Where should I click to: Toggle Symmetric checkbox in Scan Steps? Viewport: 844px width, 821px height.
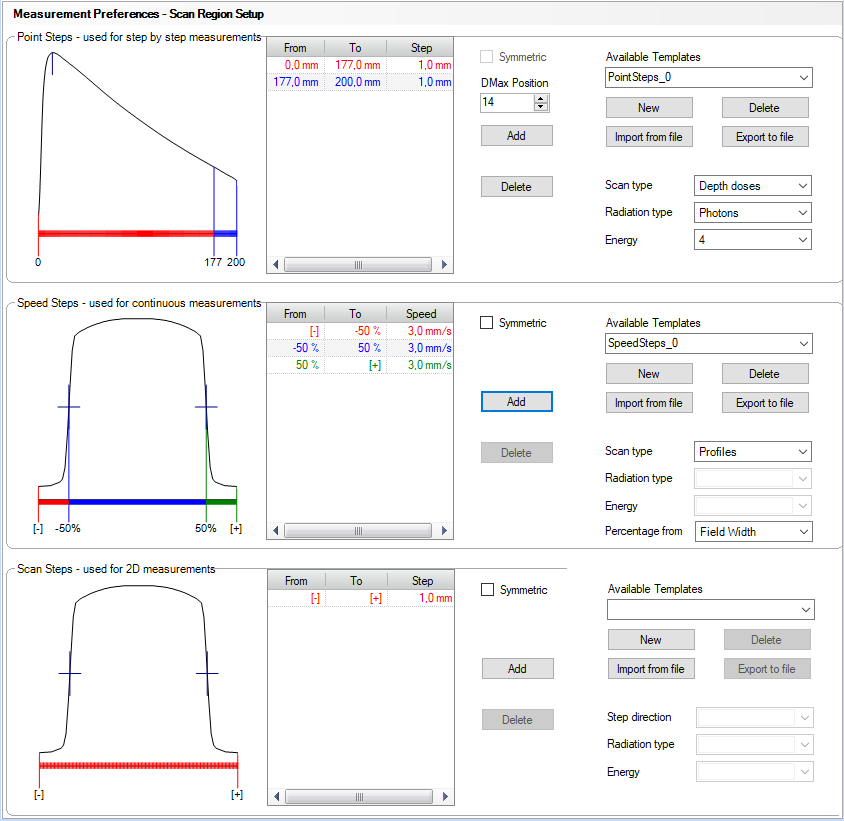click(x=488, y=590)
